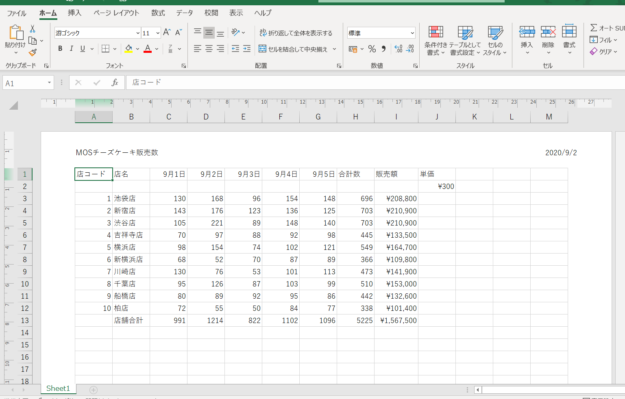Select column header D
This screenshot has width=625, height=399.
coord(206,117)
